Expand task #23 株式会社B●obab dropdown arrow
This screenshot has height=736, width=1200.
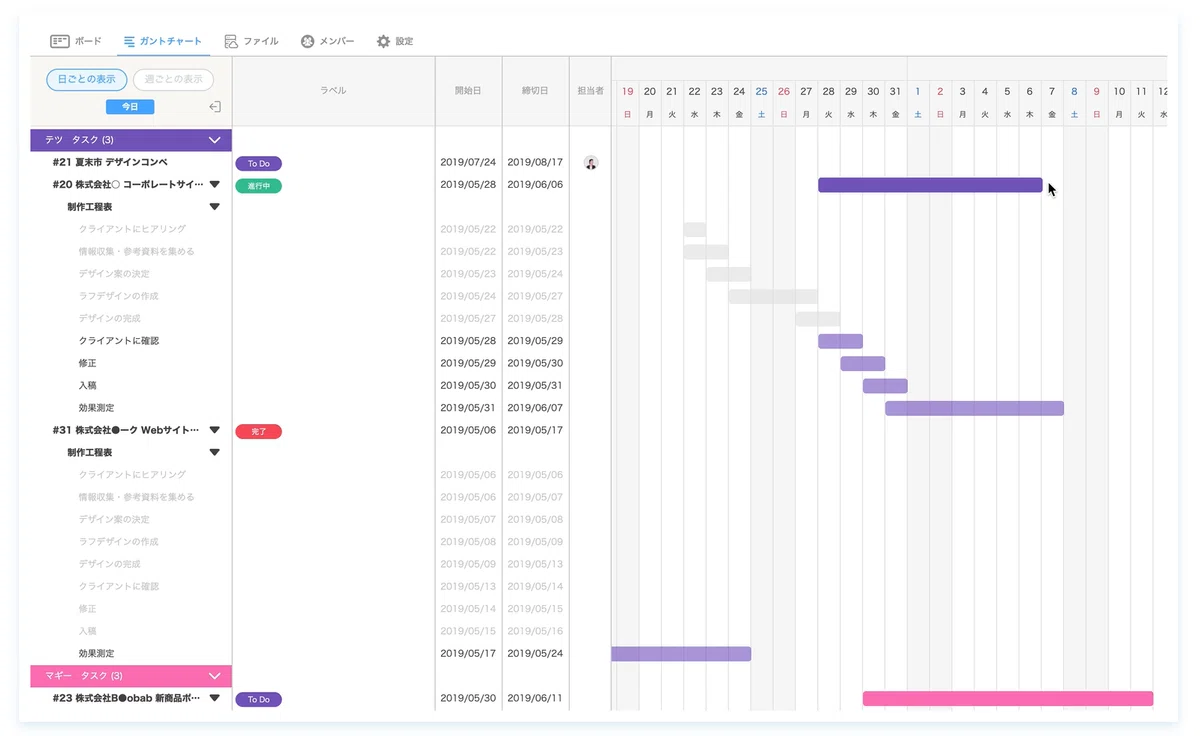click(x=214, y=699)
